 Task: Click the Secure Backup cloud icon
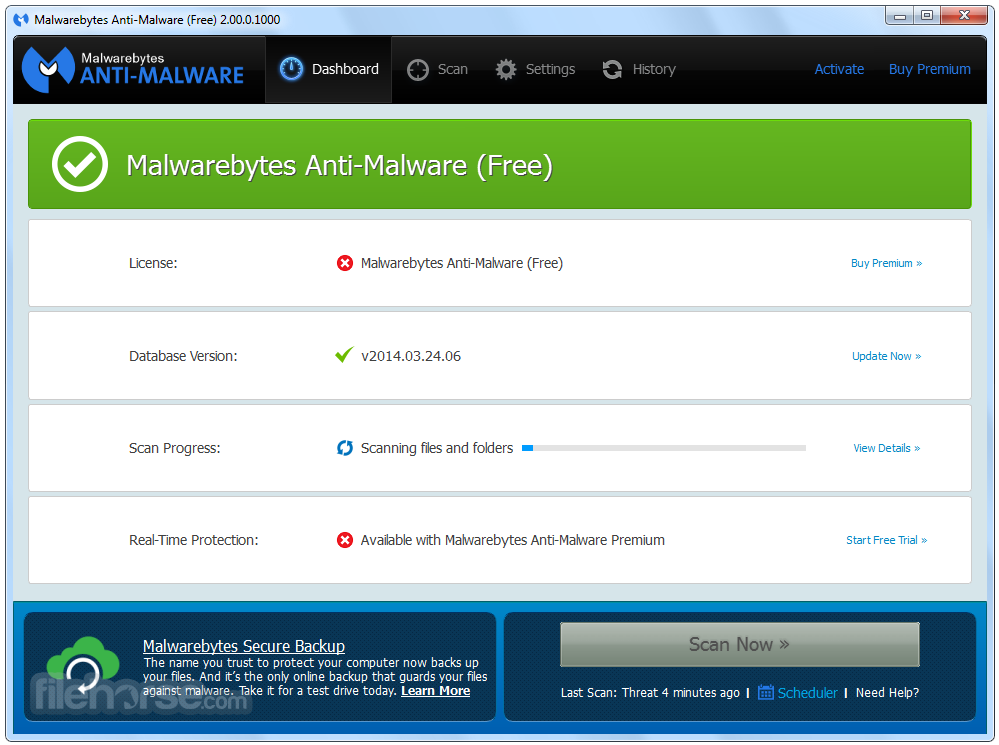coord(83,667)
